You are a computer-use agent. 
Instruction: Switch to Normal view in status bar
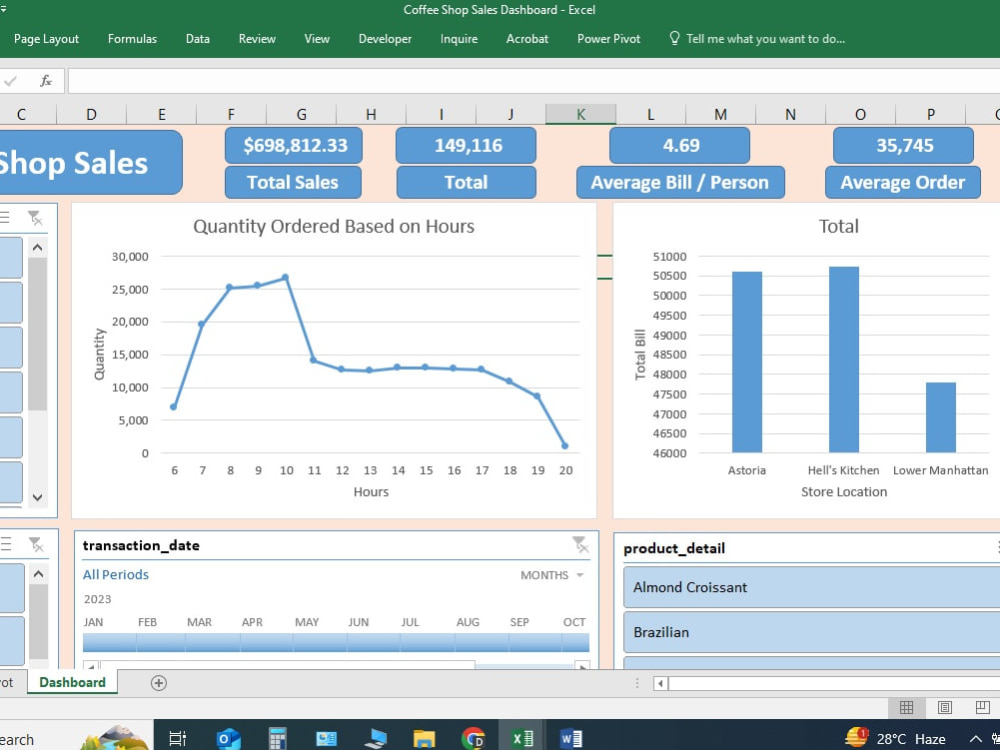tap(906, 707)
